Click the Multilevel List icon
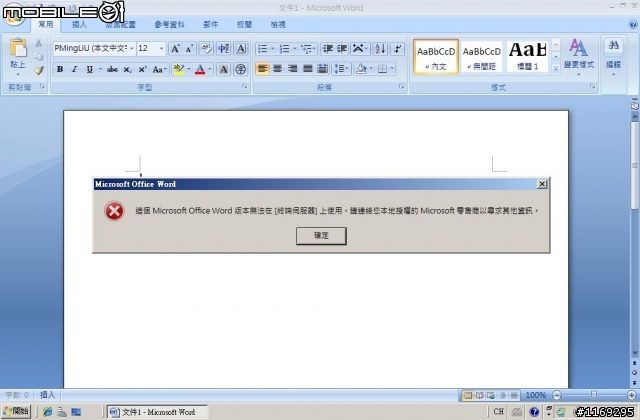The width and height of the screenshot is (640, 420). coord(307,49)
